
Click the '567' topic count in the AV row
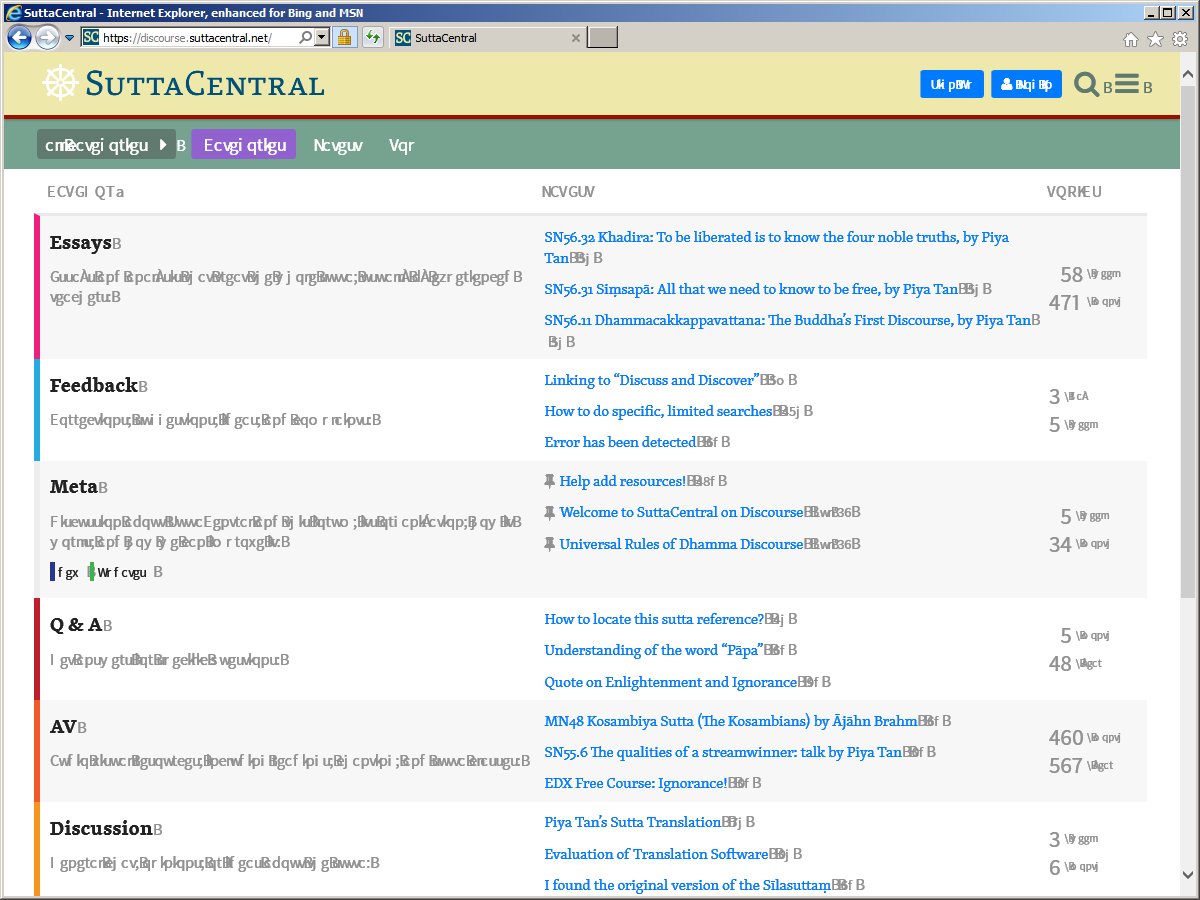pyautogui.click(x=1066, y=766)
